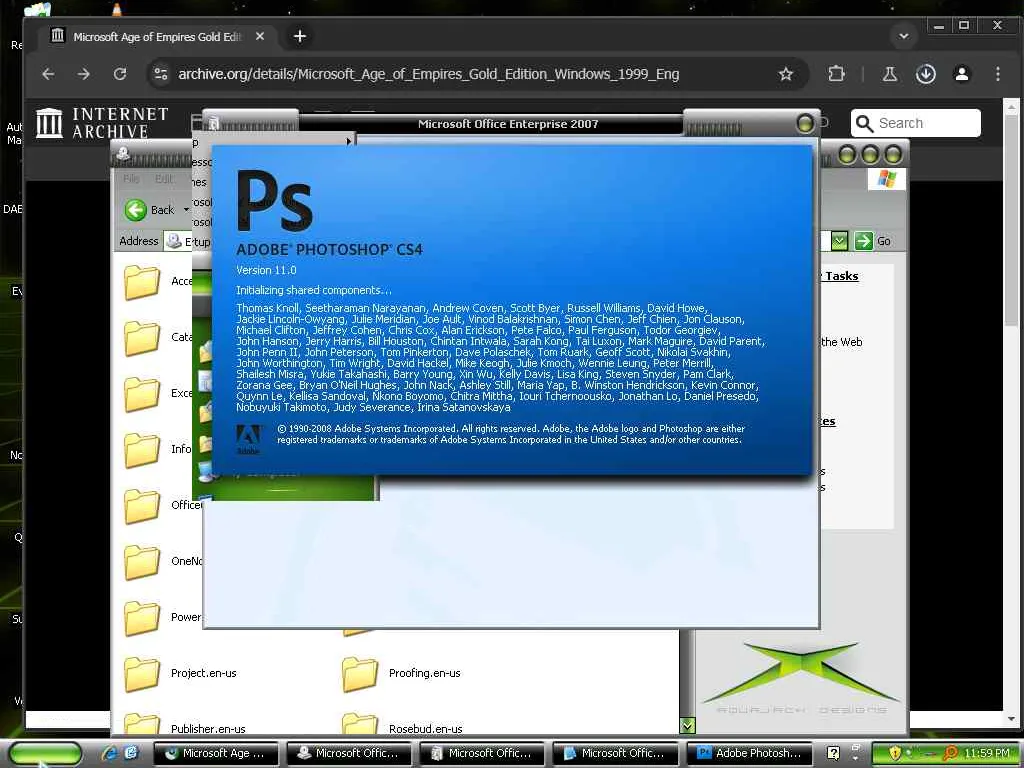The image size is (1024, 768).
Task: Switch to first Microsoft Offic... taskbar item
Action: coord(349,753)
